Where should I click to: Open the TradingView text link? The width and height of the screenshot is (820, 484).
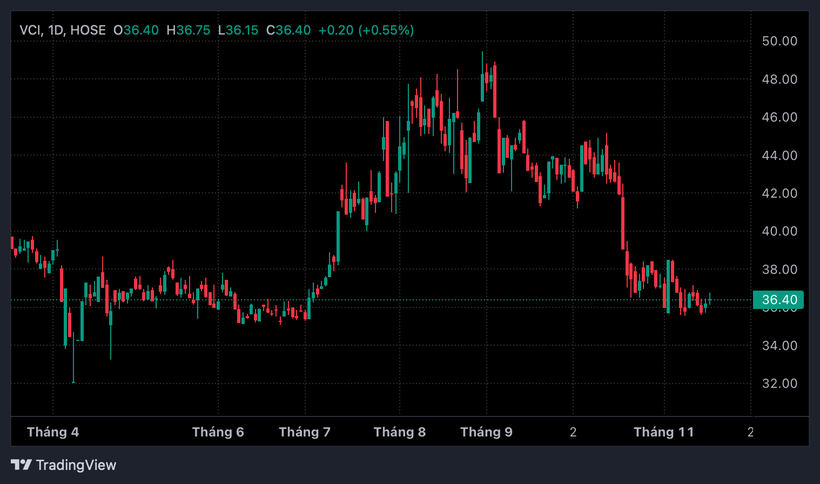pyautogui.click(x=76, y=465)
